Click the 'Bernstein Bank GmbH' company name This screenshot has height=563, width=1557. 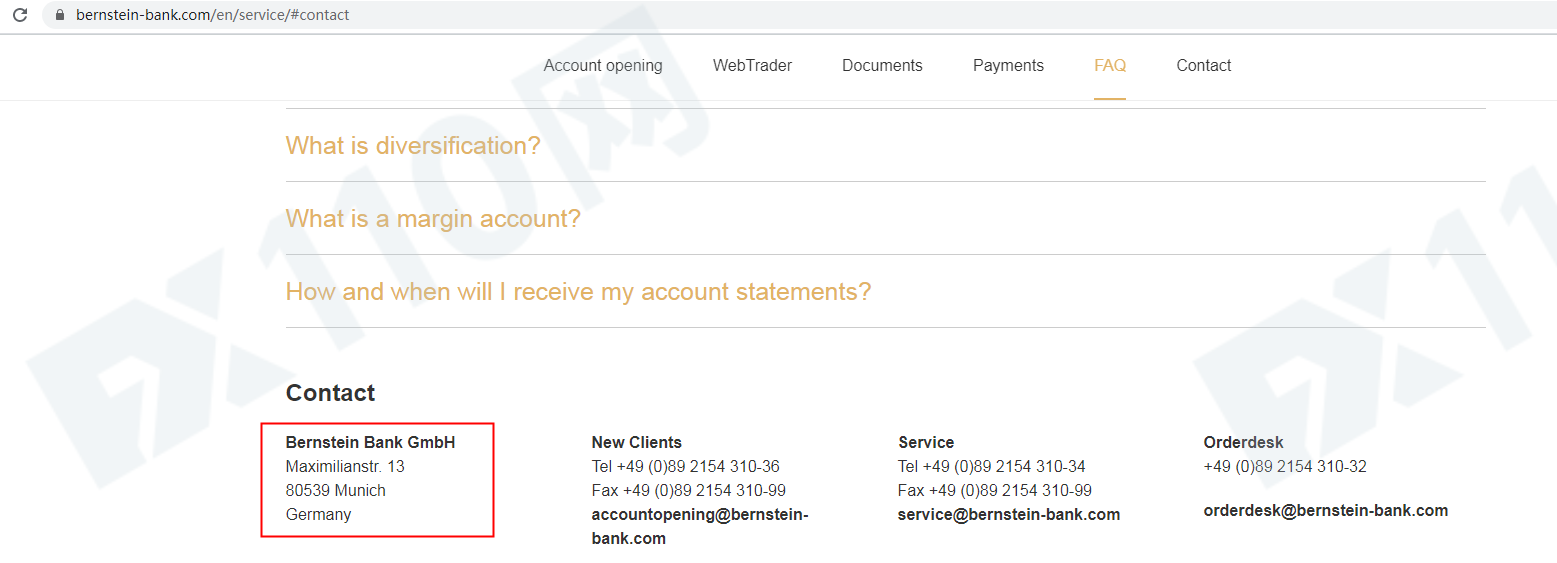pyautogui.click(x=370, y=442)
